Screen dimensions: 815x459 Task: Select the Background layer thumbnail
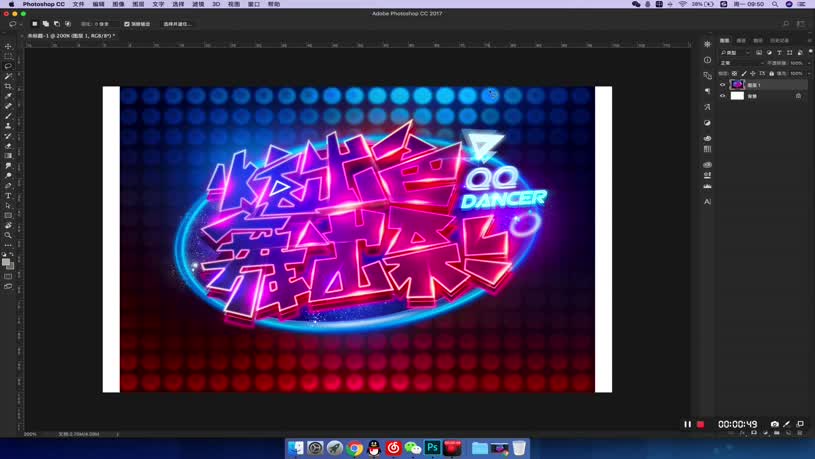coord(737,96)
